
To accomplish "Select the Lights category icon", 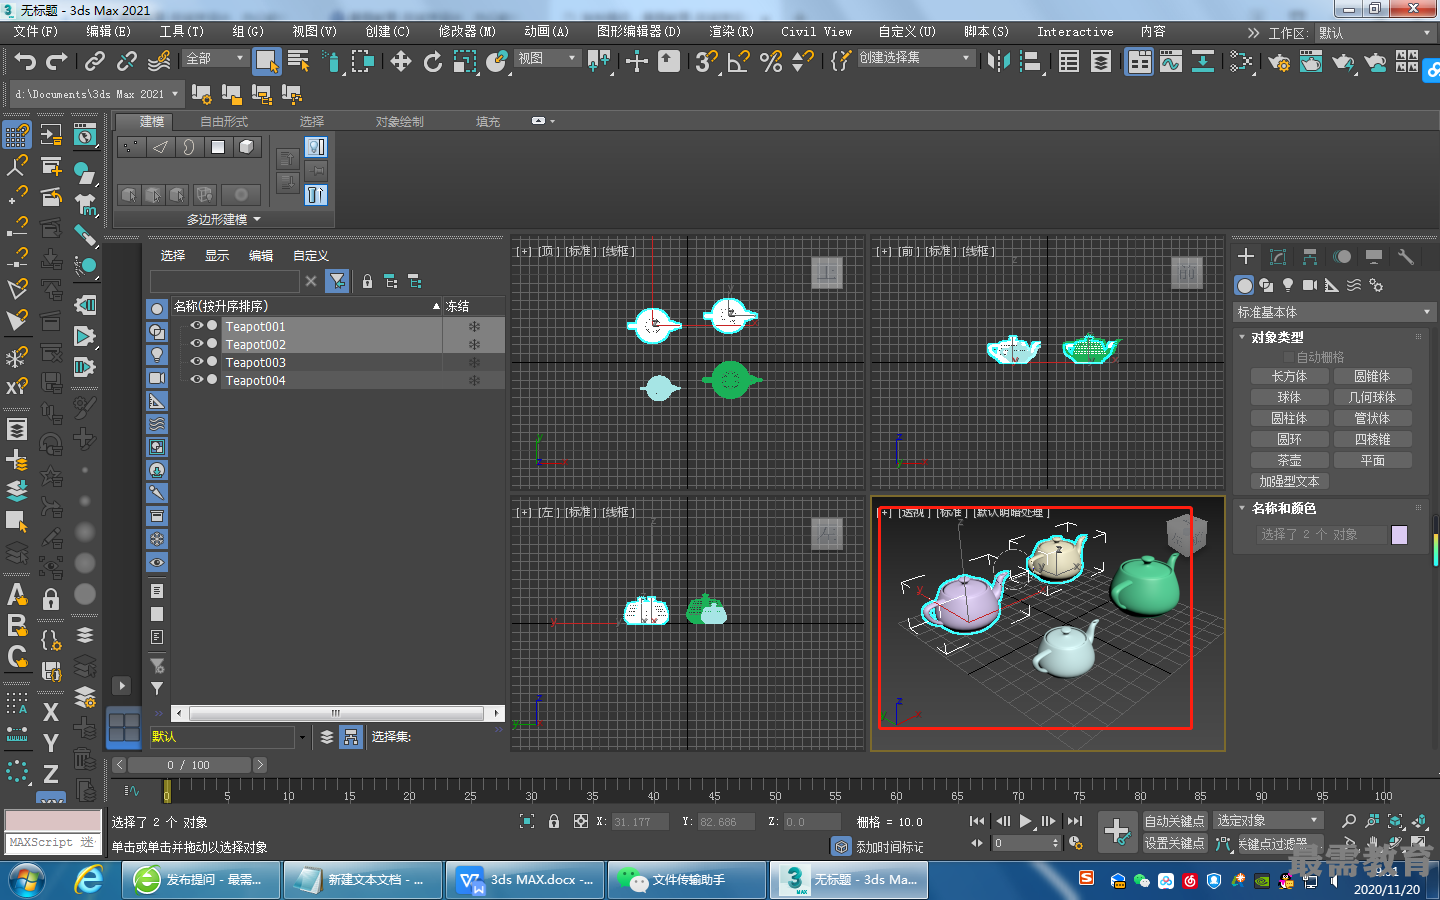I will click(x=1288, y=285).
